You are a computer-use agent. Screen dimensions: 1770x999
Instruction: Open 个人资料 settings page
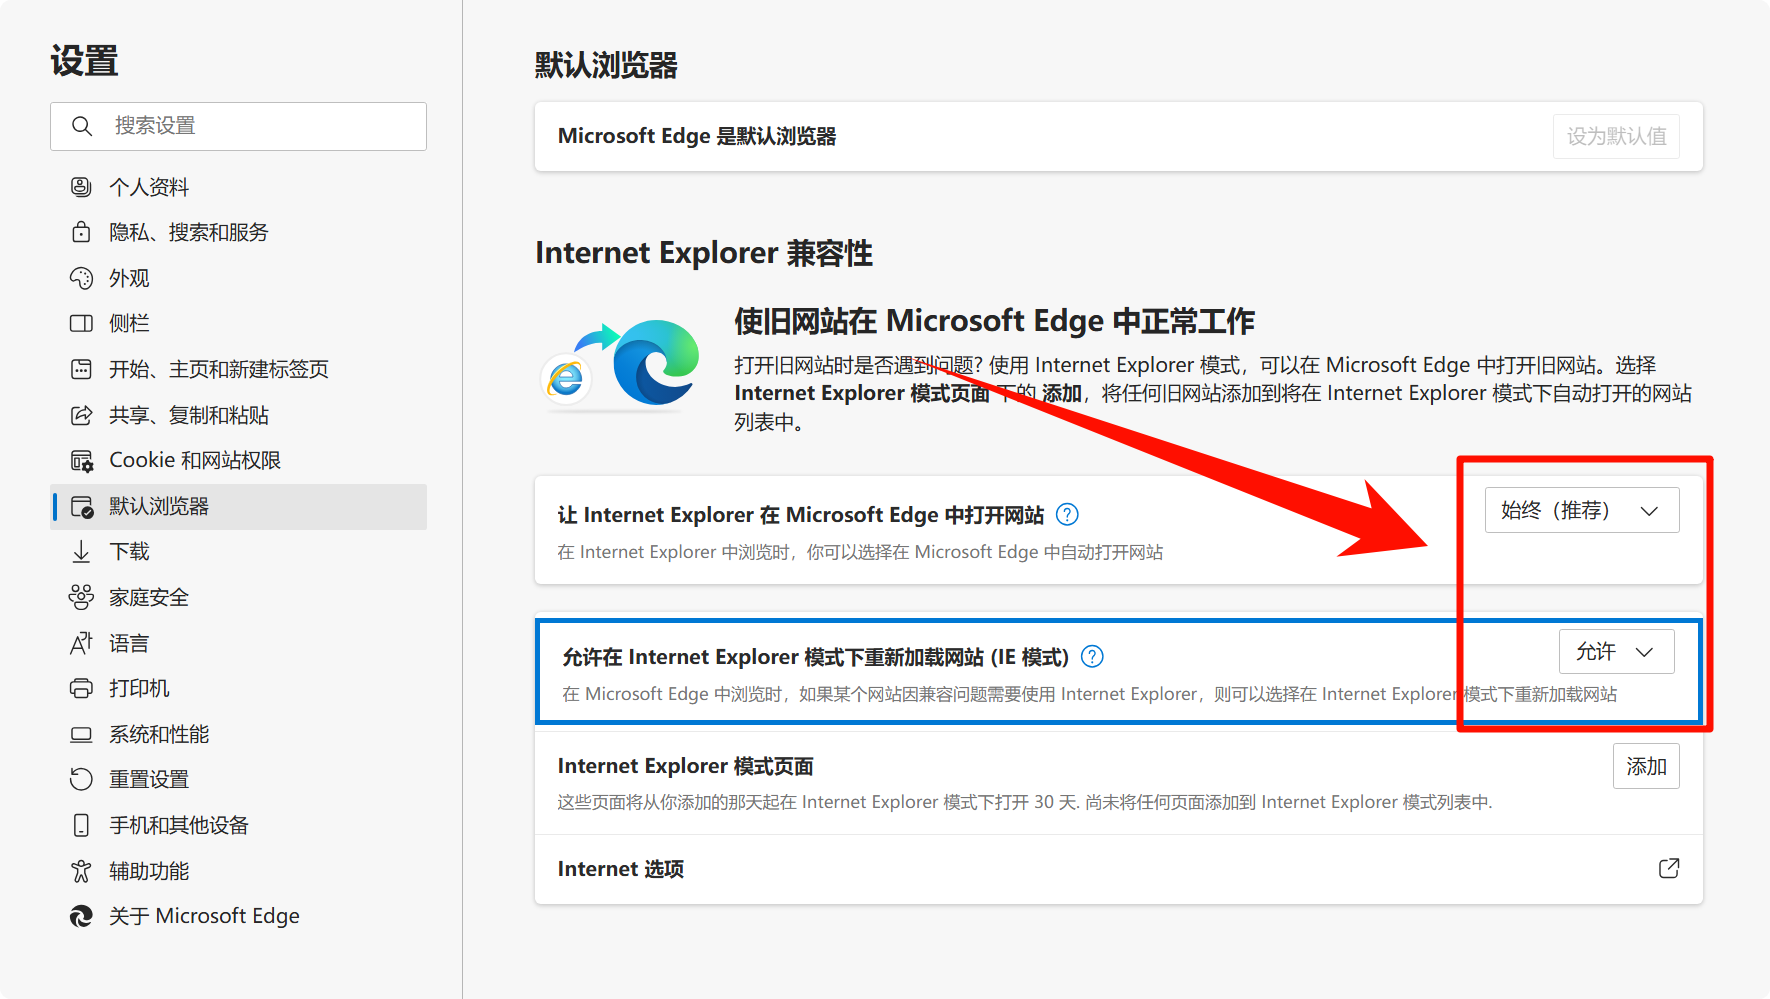(239, 187)
